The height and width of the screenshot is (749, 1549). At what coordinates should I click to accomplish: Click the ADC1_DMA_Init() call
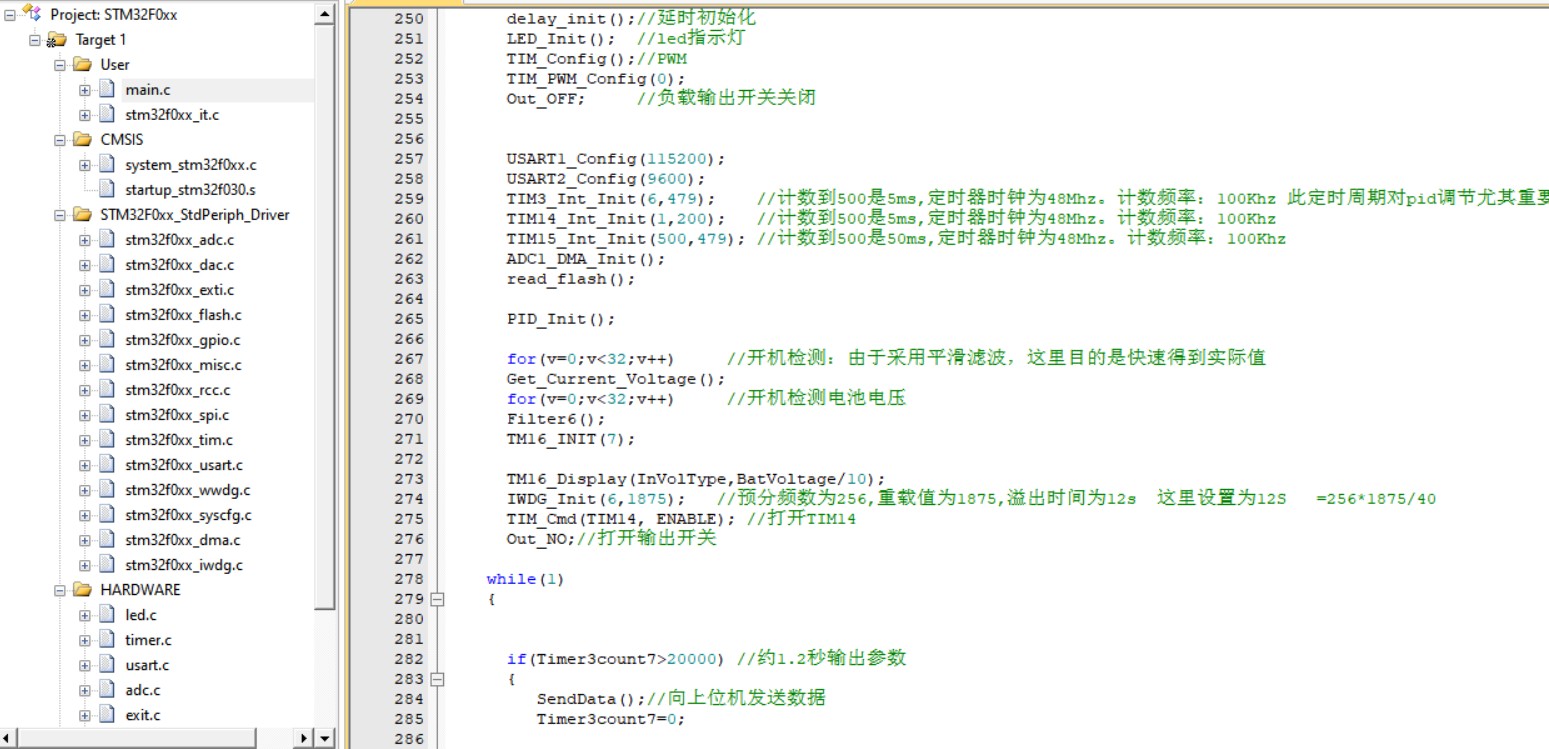(586, 259)
